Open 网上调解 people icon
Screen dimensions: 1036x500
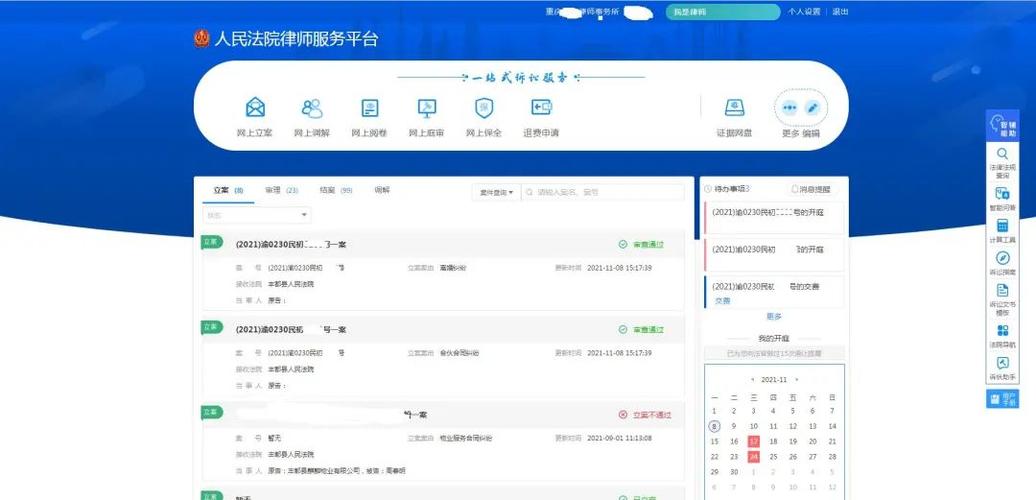click(312, 108)
